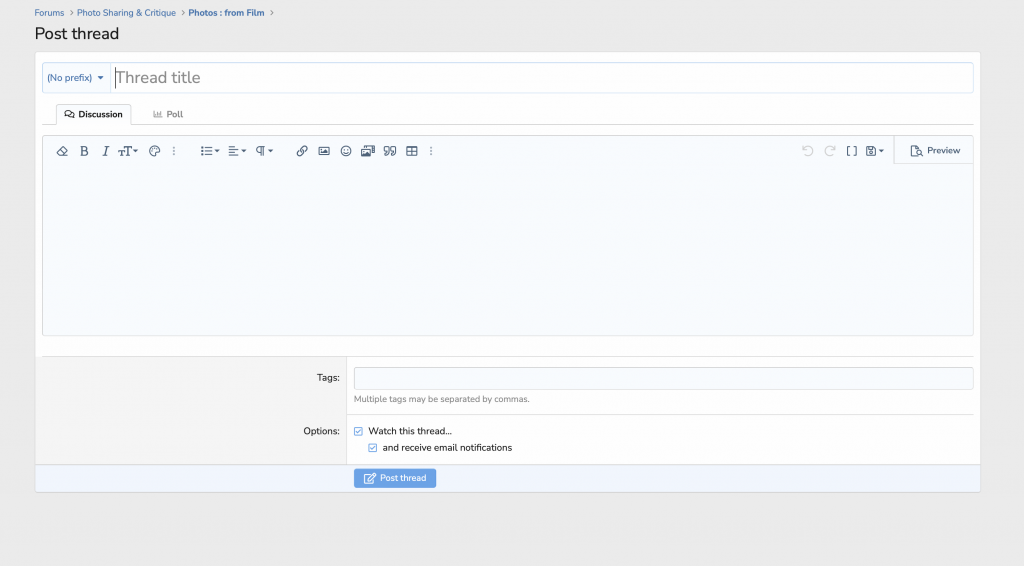Screen dimensions: 1024x566
Task: Uncheck Watch this thread option
Action: click(x=359, y=432)
